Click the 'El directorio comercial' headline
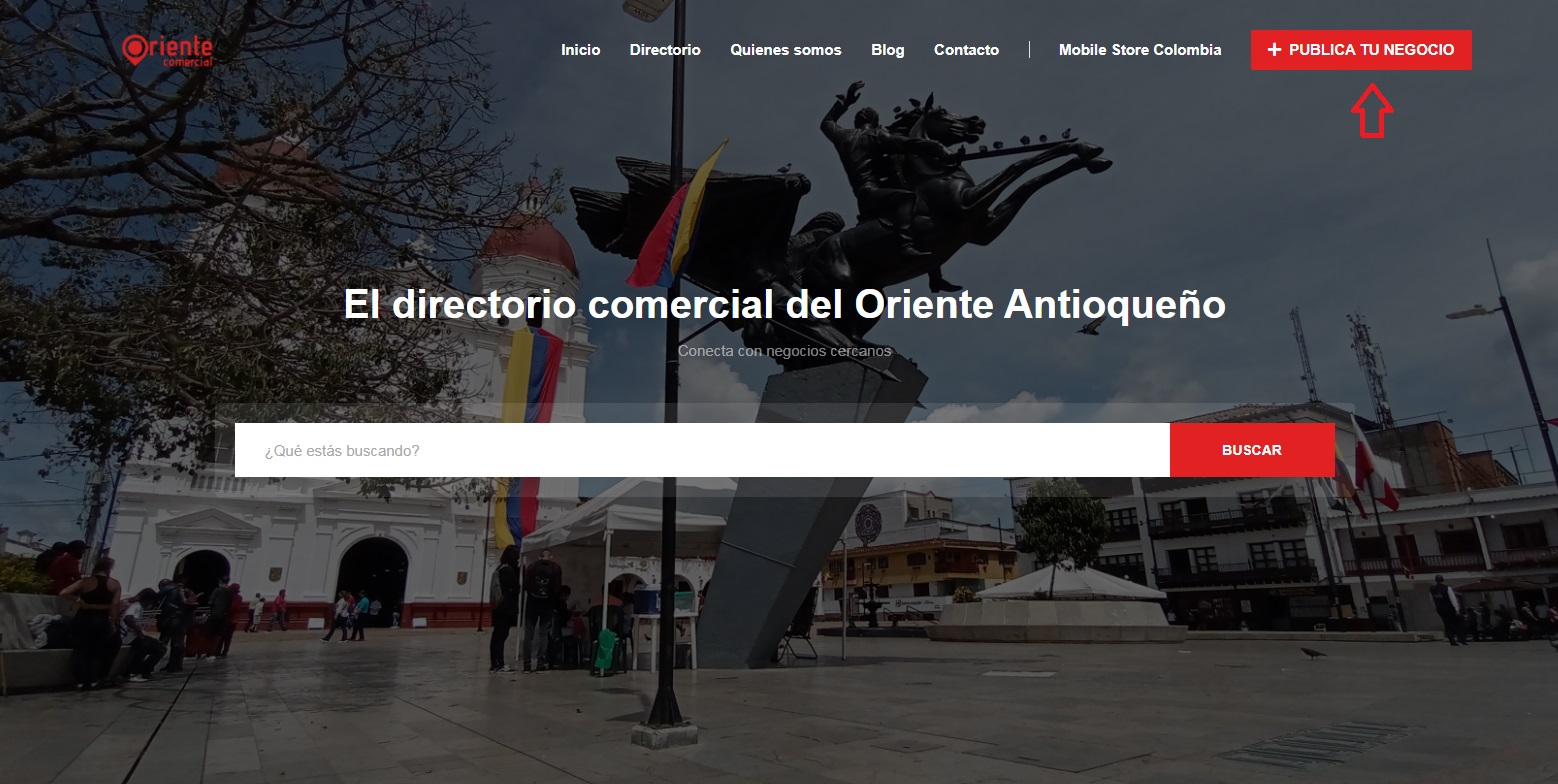1558x784 pixels. tap(784, 304)
